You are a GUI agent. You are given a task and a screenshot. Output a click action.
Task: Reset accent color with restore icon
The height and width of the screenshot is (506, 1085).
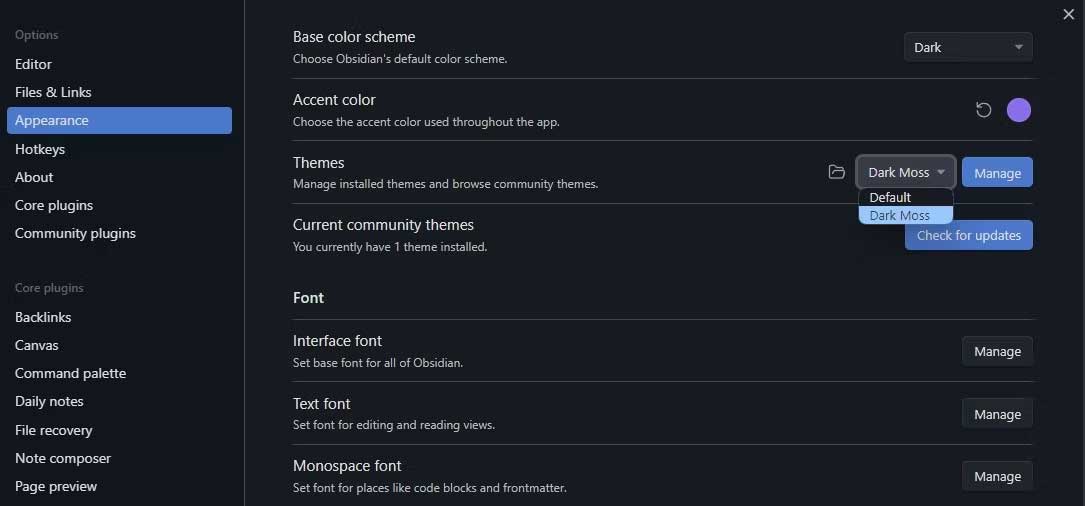(x=983, y=110)
